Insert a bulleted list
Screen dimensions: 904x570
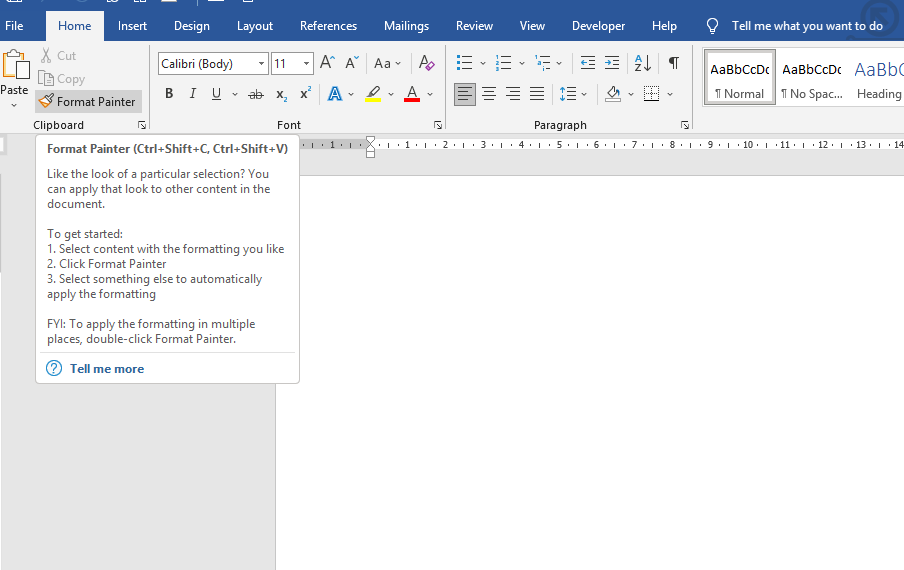464,63
